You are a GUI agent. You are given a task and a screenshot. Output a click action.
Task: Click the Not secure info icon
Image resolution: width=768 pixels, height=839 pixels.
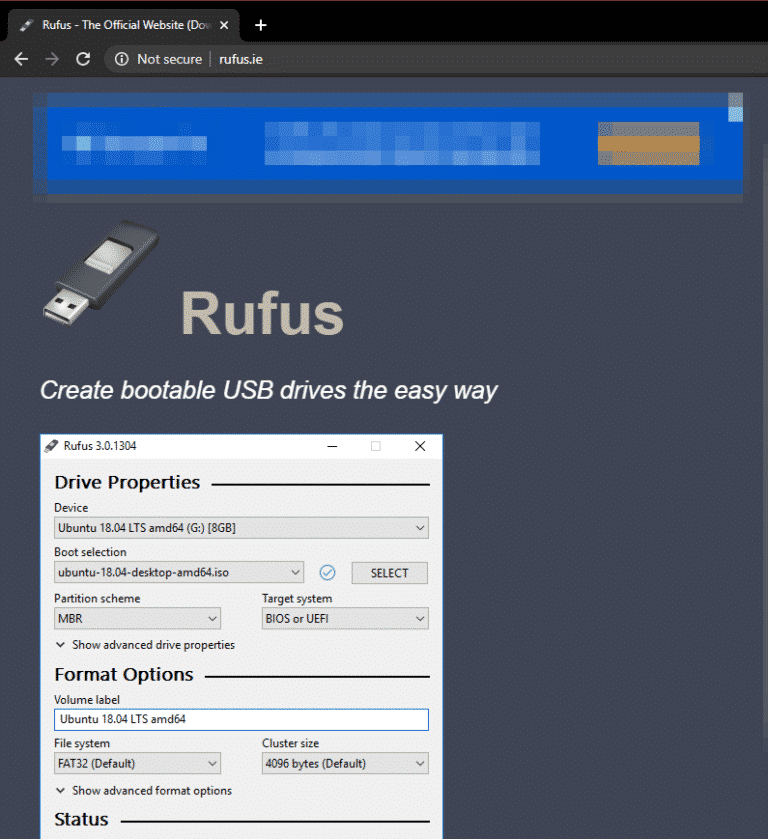(x=121, y=59)
